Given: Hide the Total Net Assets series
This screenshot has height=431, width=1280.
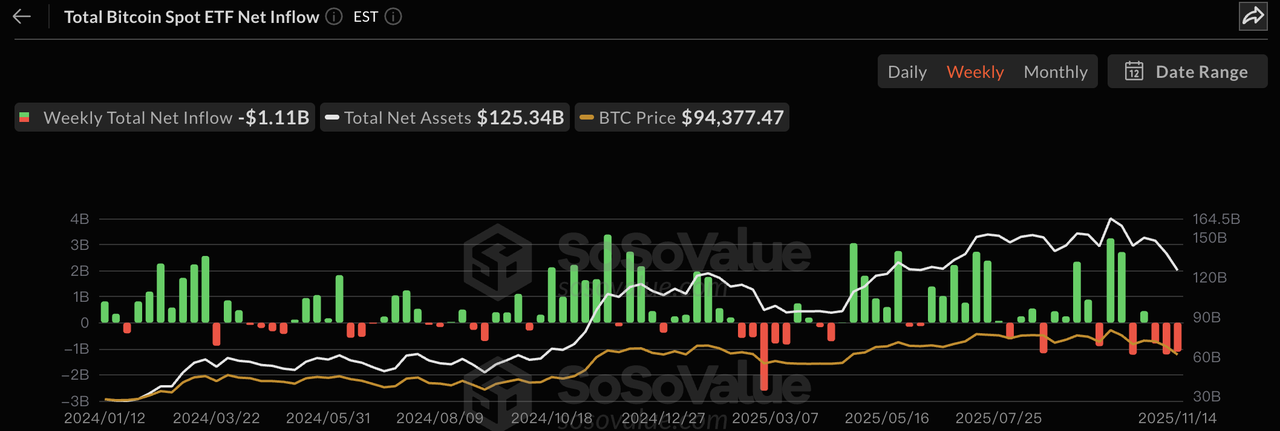Looking at the screenshot, I should (408, 118).
